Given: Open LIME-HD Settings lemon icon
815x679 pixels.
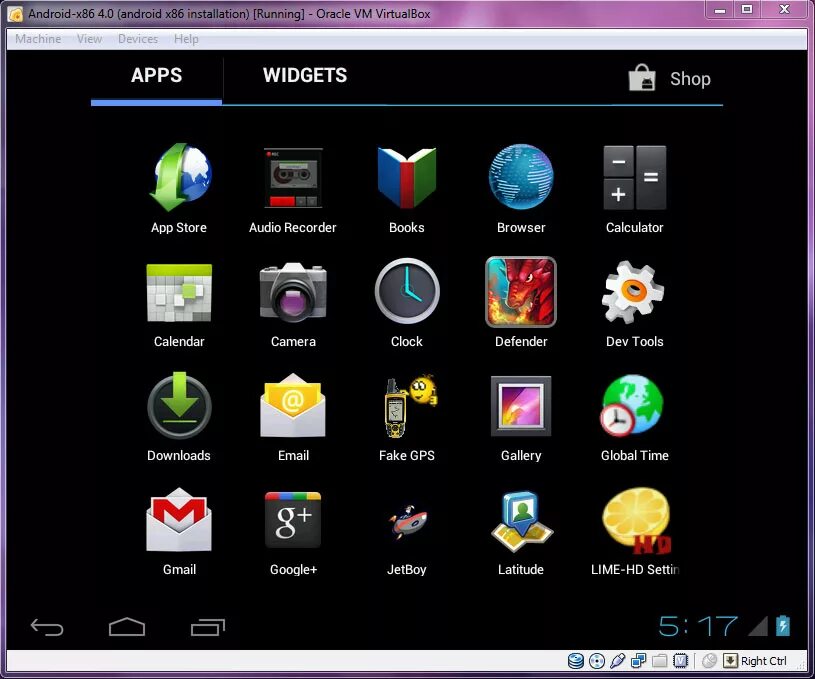Looking at the screenshot, I should coord(637,521).
